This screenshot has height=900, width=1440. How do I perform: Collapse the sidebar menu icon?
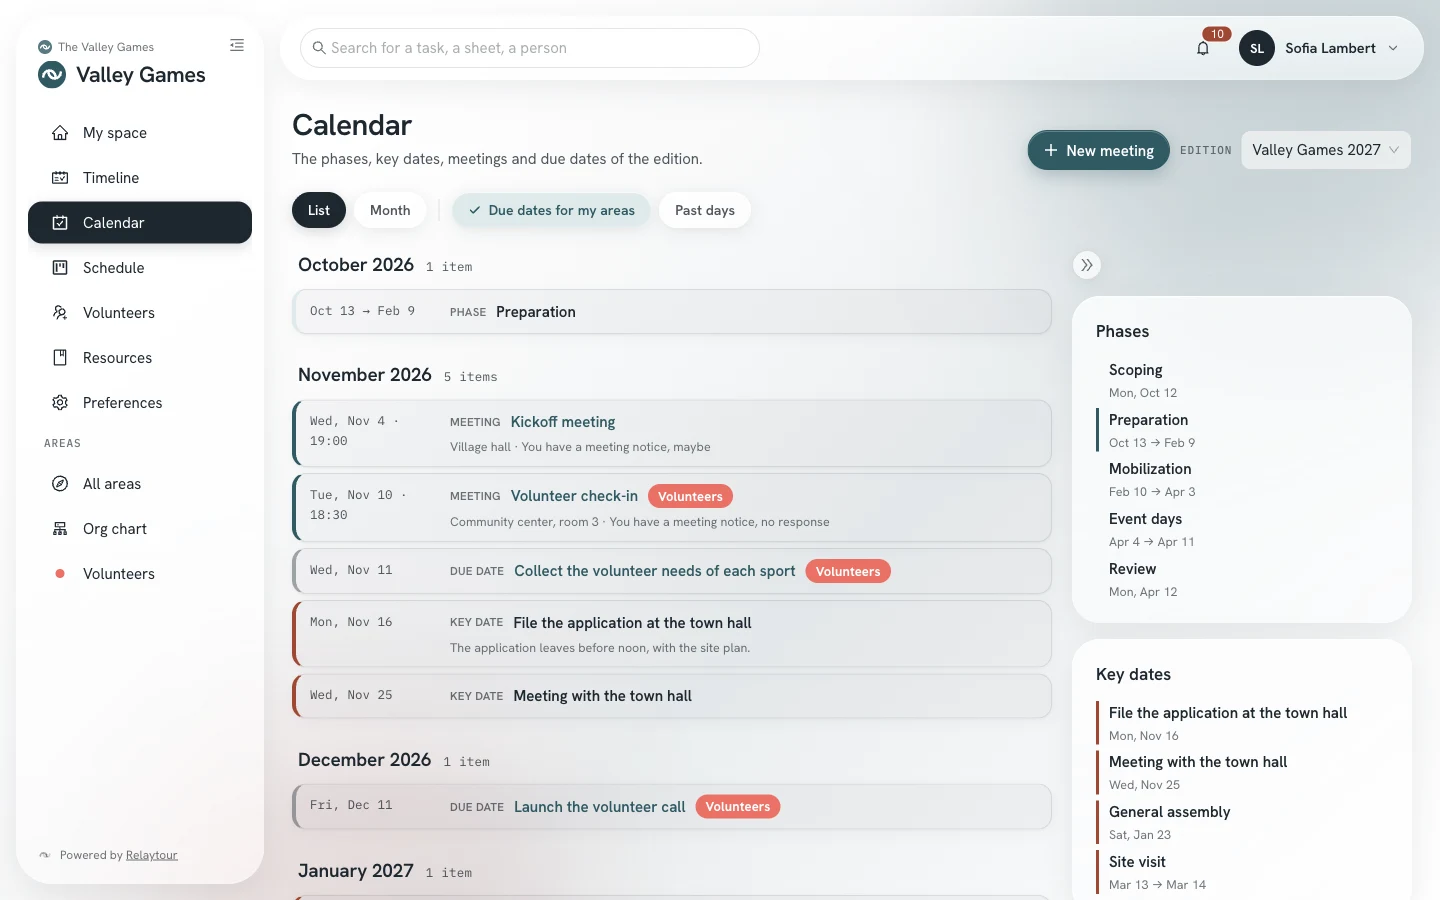237,45
